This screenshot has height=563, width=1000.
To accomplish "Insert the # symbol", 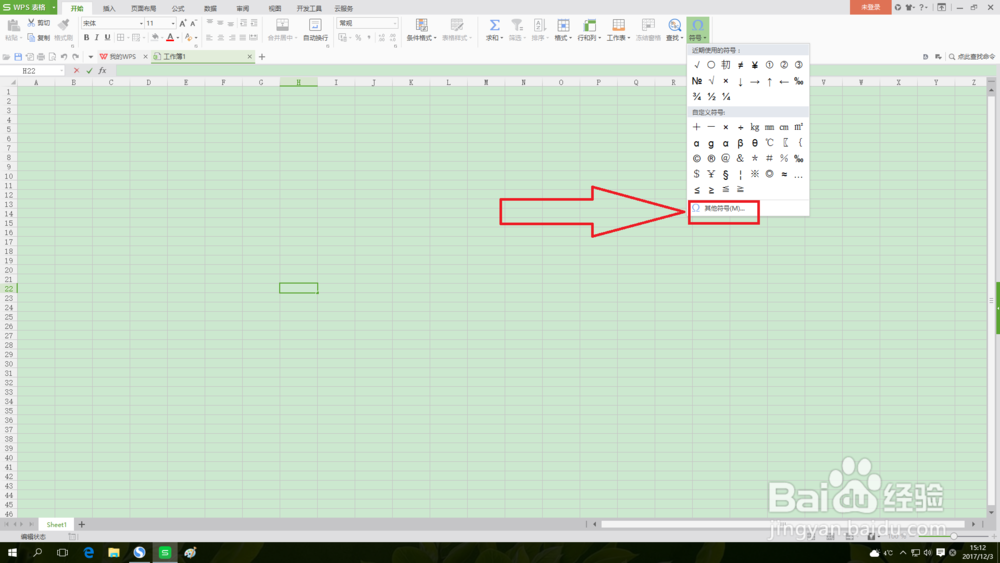I will tap(770, 158).
